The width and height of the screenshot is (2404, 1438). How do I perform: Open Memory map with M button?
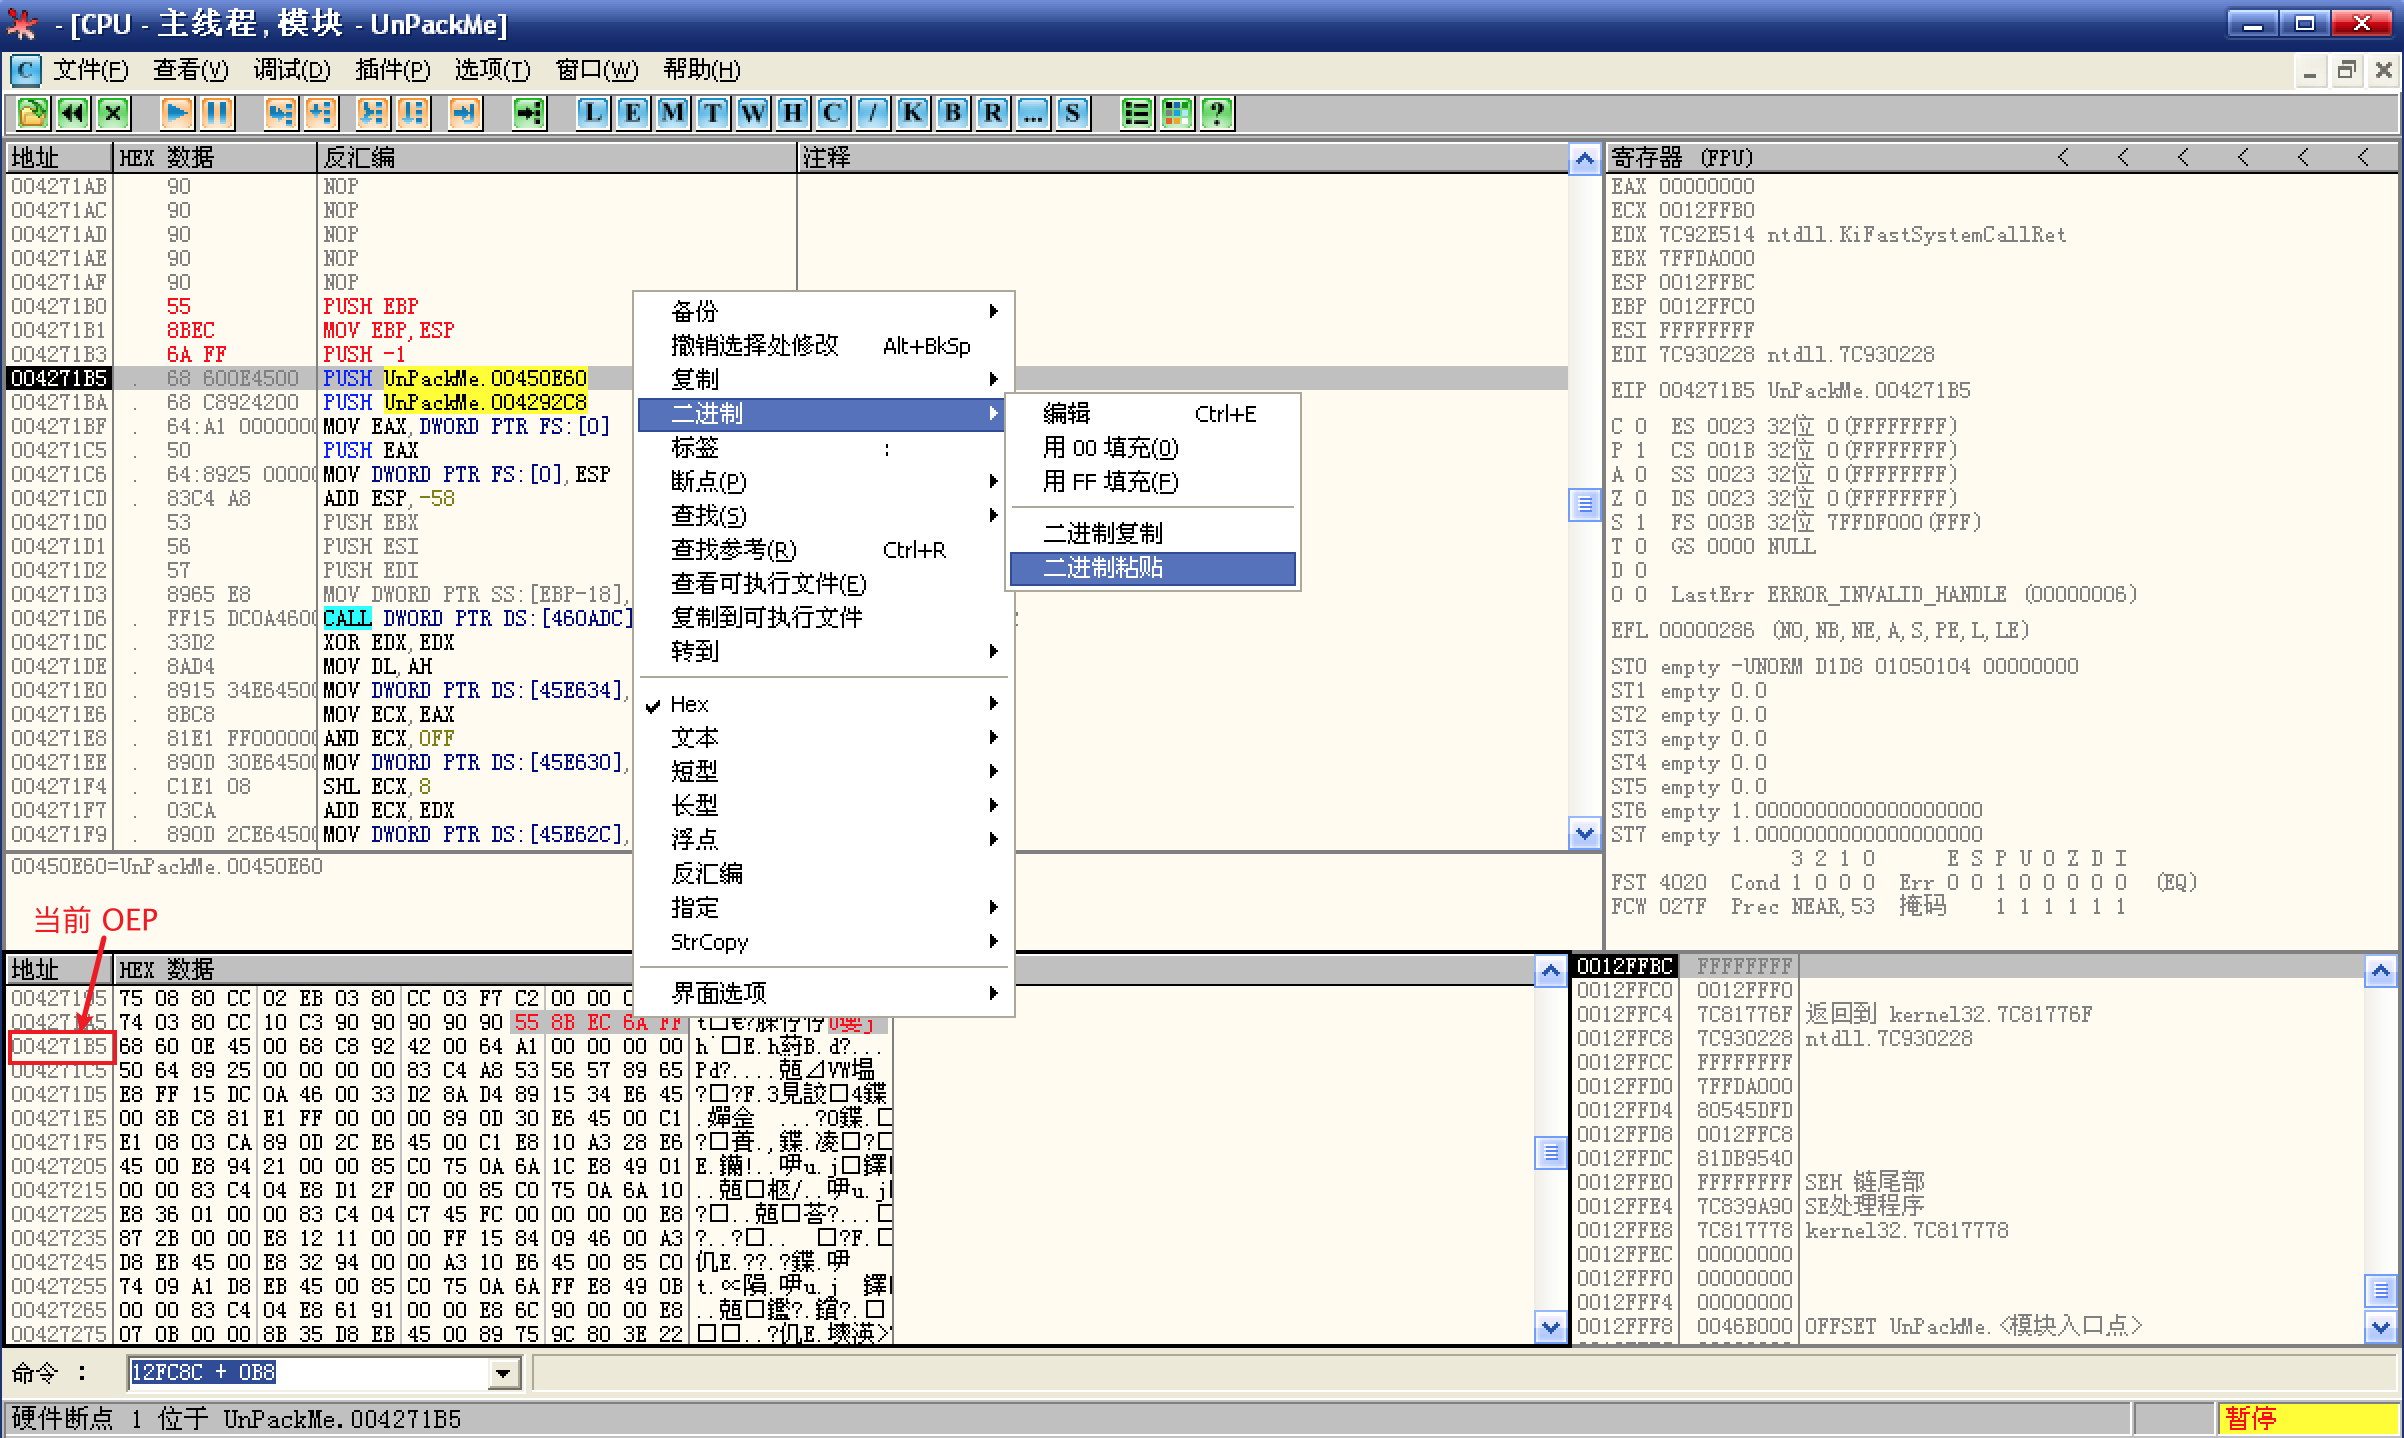672,113
